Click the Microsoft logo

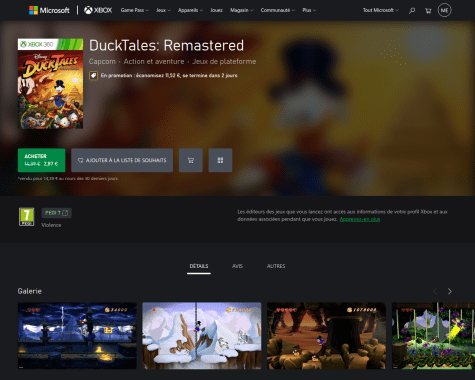(49, 10)
